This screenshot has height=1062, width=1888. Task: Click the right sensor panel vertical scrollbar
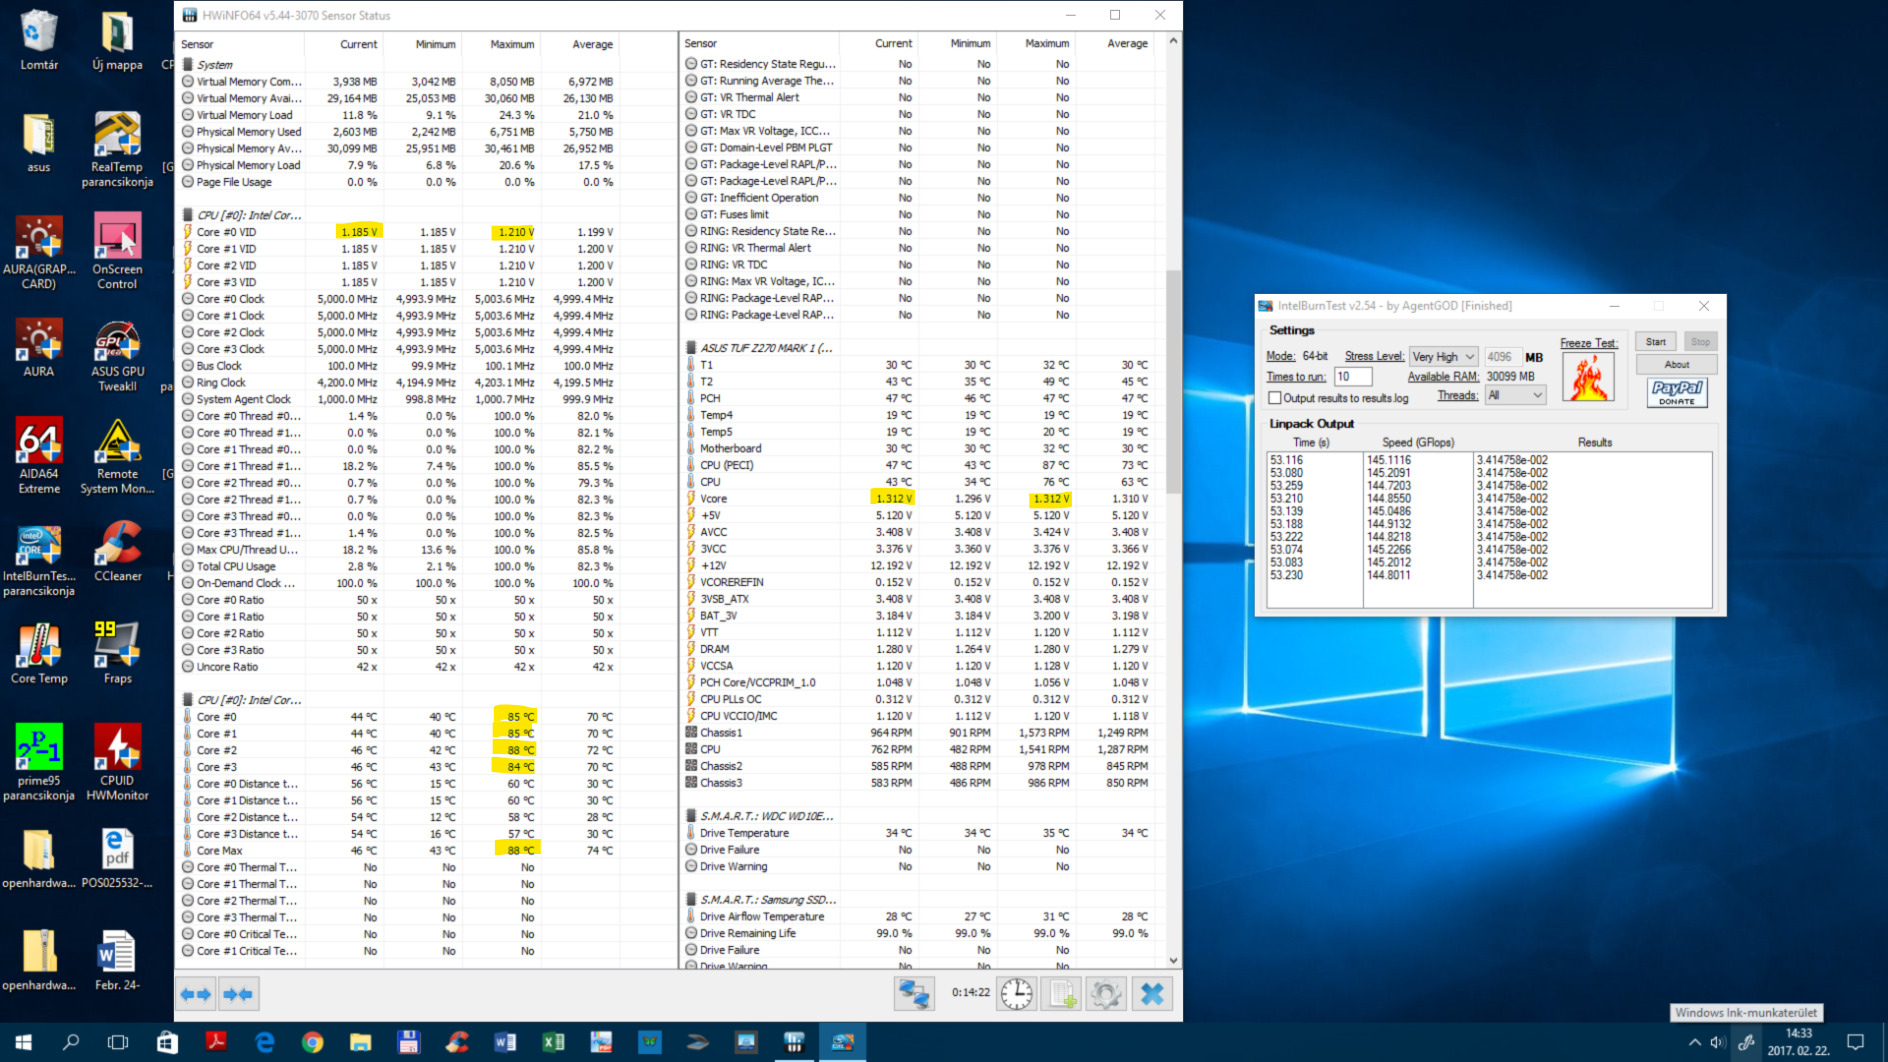coord(1173,380)
